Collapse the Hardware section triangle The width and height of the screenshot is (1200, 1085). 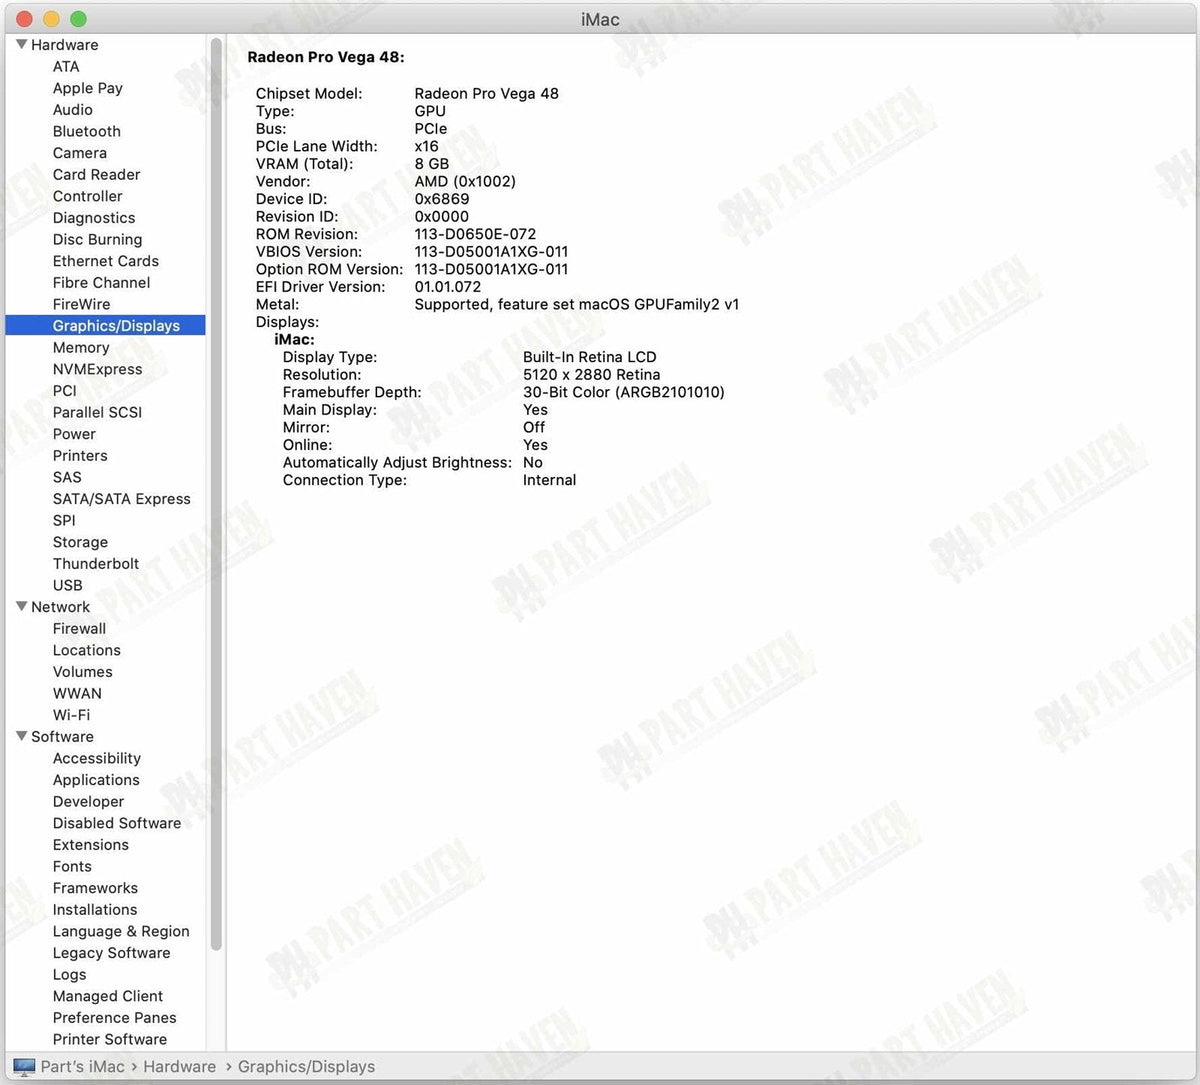coord(21,44)
